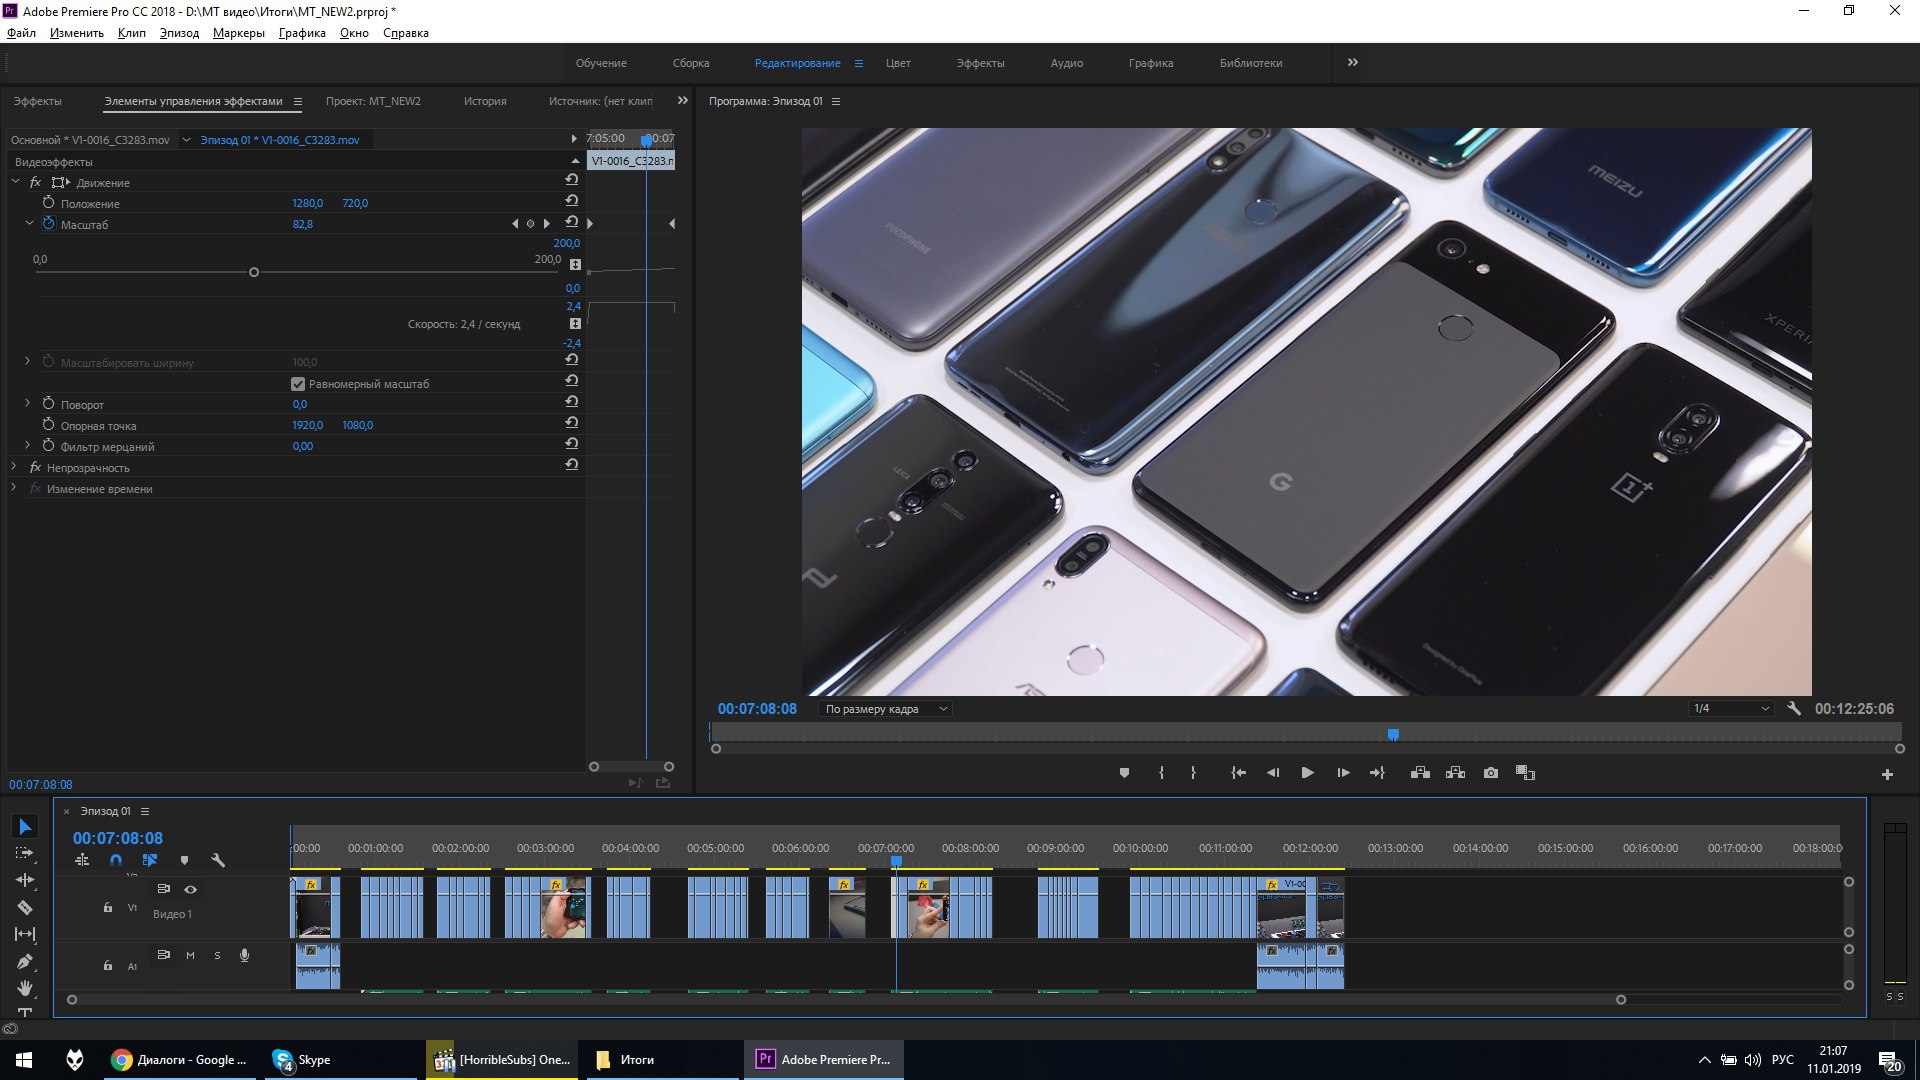The height and width of the screenshot is (1080, 1920).
Task: Play the program sequence
Action: coord(1307,773)
